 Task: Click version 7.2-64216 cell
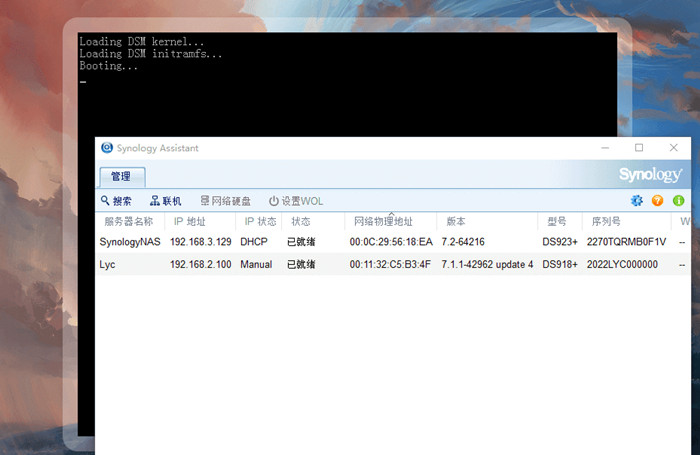463,242
